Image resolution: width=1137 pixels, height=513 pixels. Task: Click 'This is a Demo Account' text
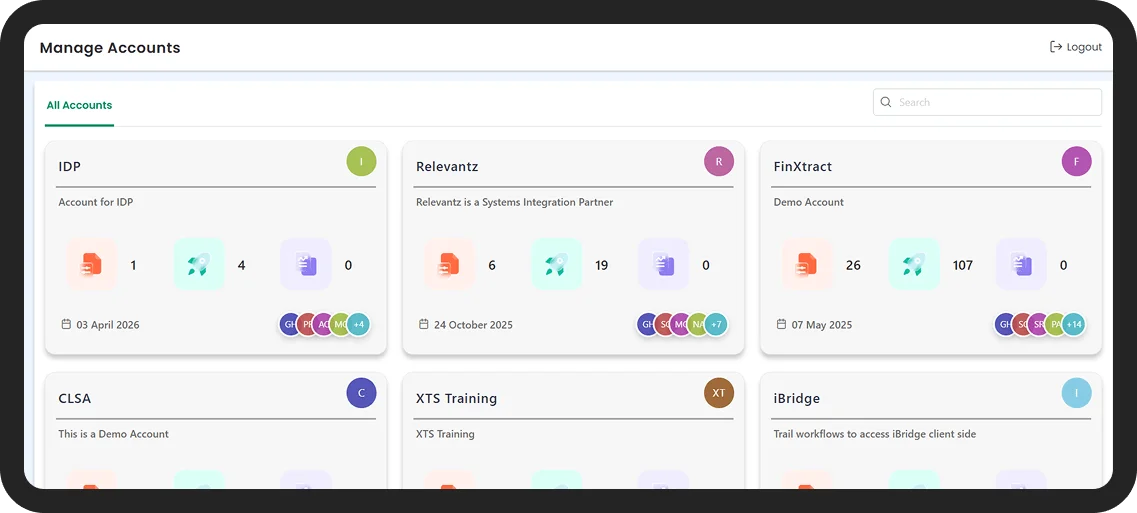113,434
